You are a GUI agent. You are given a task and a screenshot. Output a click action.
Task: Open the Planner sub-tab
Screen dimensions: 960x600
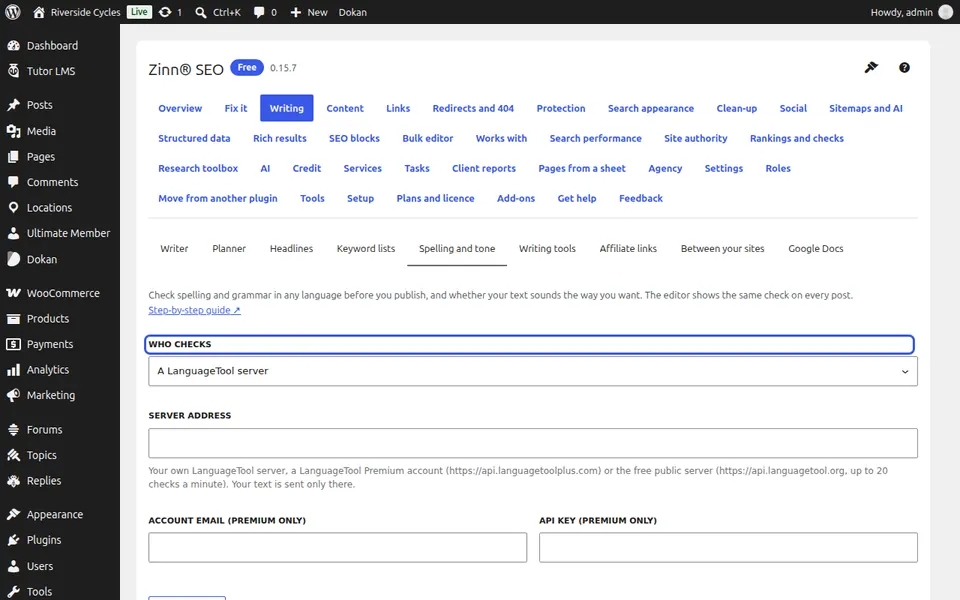coord(229,249)
